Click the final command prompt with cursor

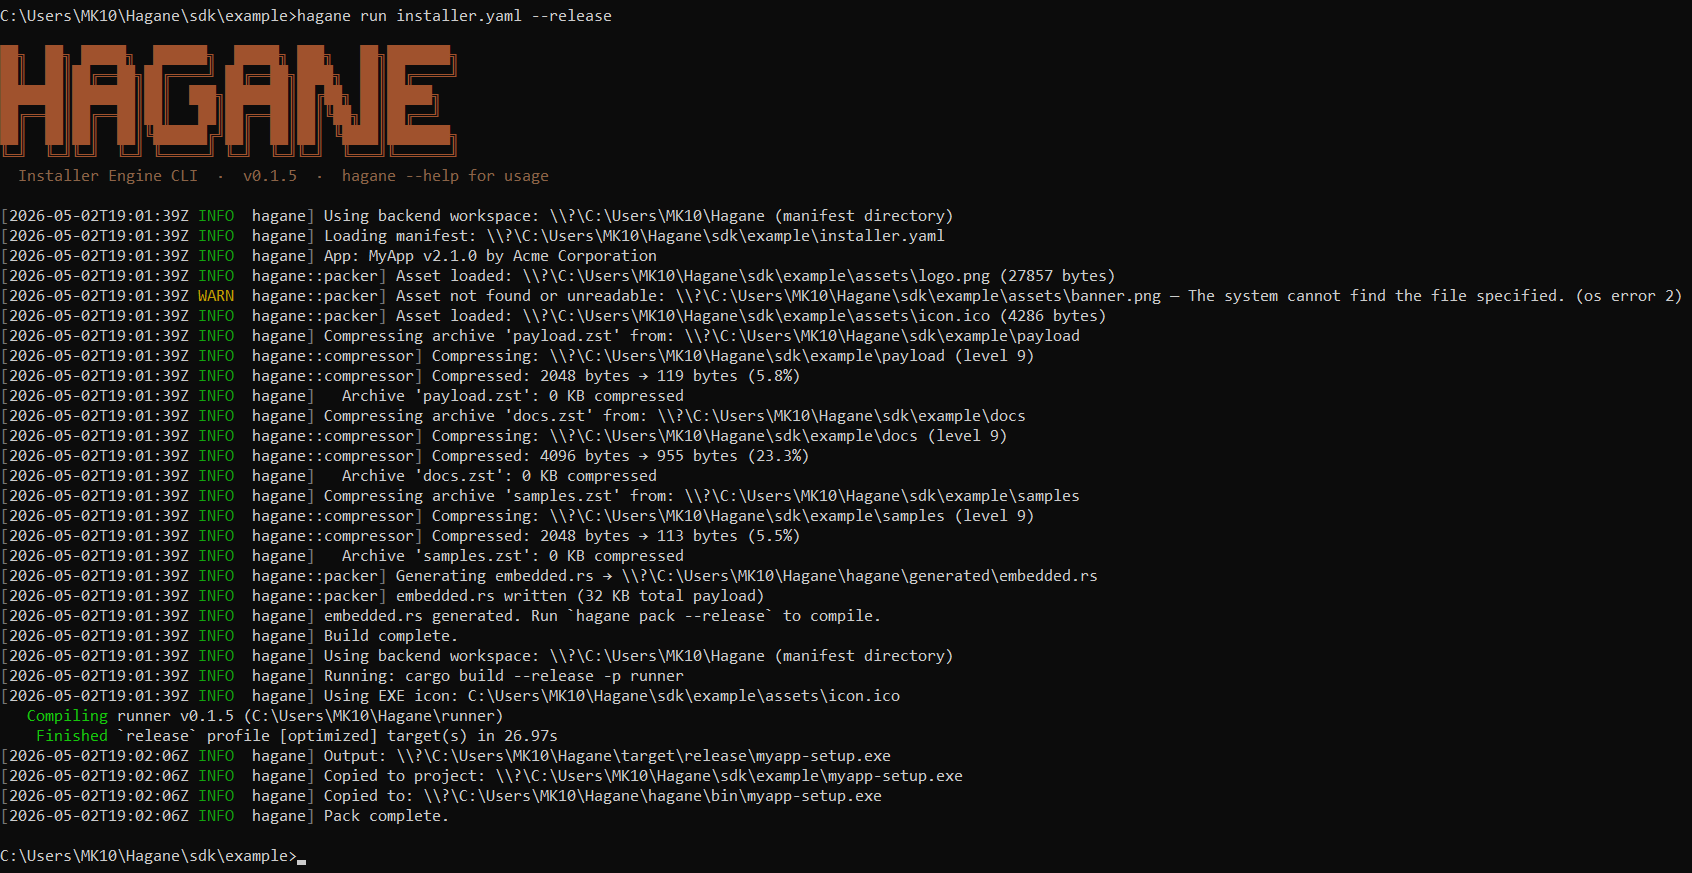pyautogui.click(x=153, y=856)
